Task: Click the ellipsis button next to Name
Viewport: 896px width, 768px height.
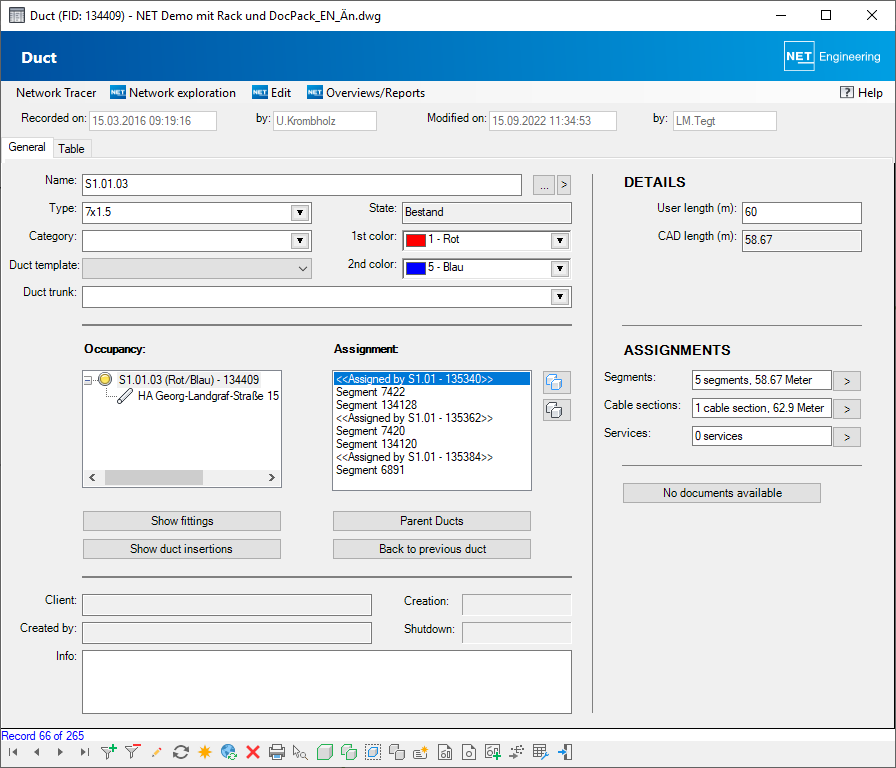Action: 544,185
